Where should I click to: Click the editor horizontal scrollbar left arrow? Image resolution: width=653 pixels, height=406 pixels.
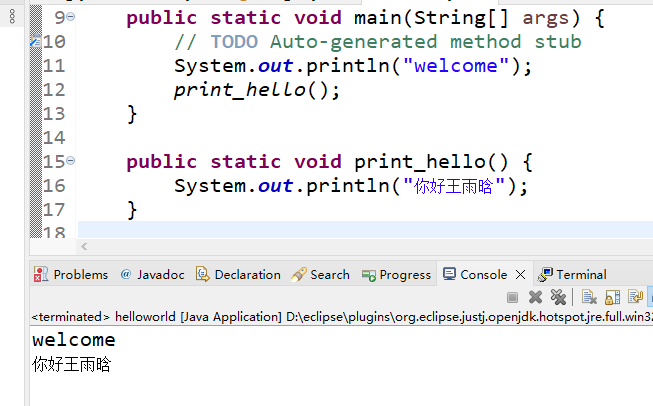pos(84,247)
